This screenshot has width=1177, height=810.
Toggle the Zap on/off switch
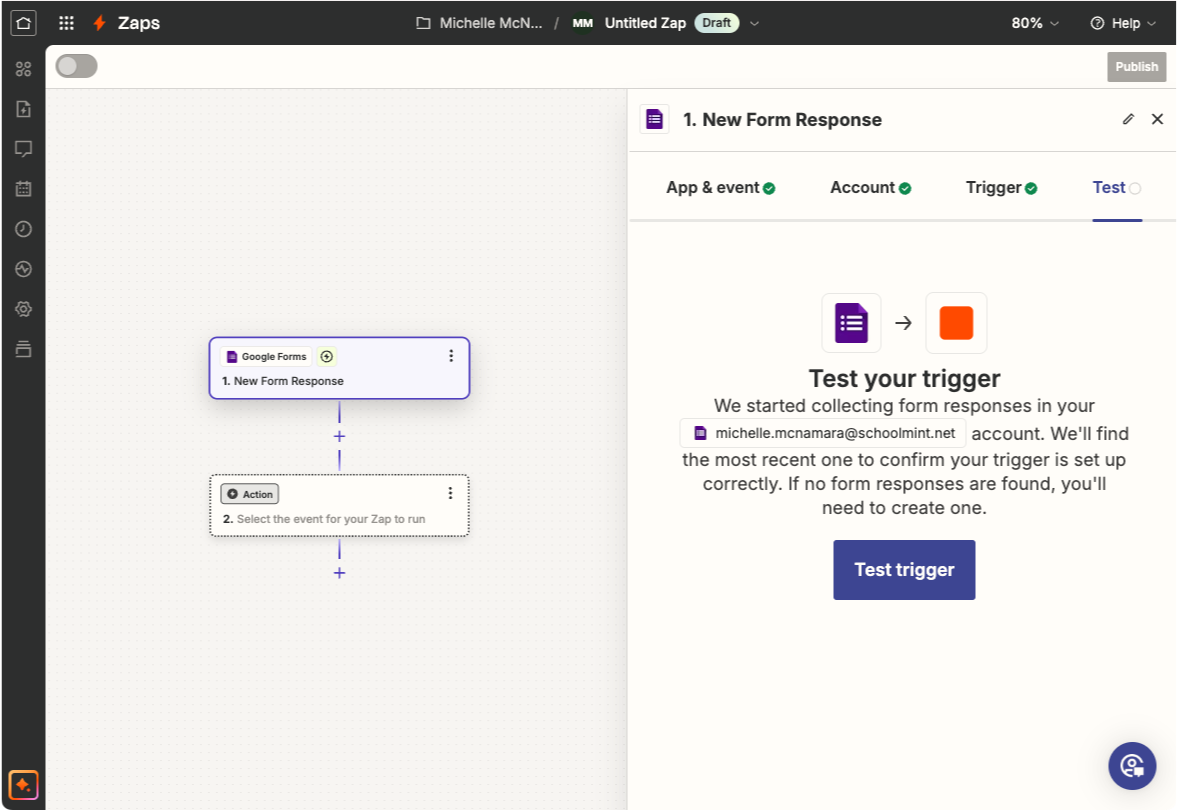(77, 66)
